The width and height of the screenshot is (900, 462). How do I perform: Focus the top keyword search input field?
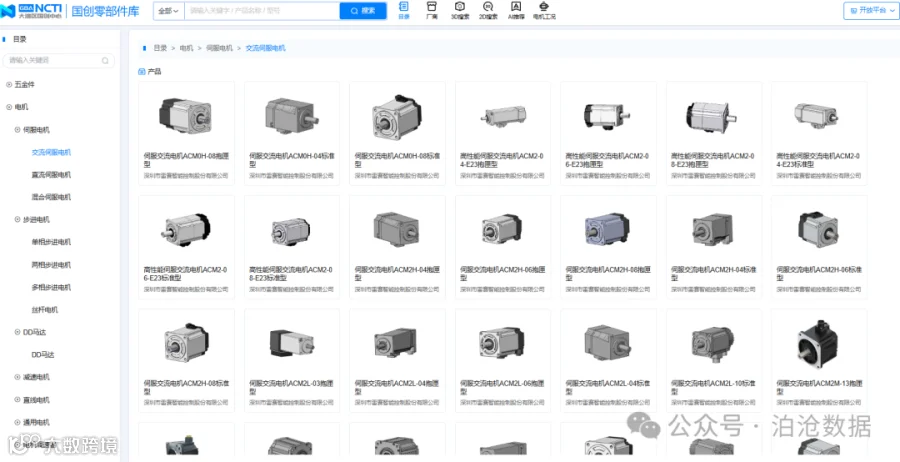pos(262,11)
